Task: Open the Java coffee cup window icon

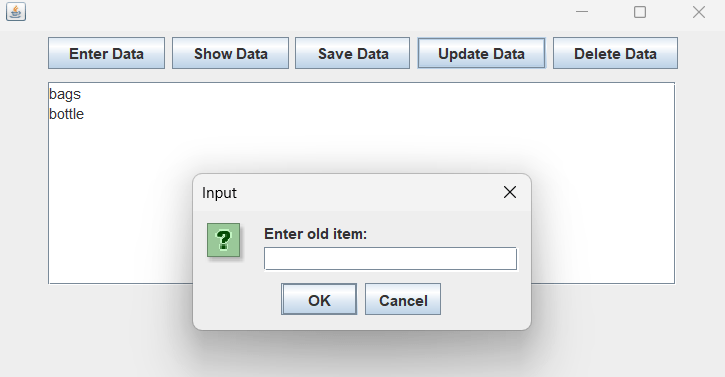Action: [16, 12]
